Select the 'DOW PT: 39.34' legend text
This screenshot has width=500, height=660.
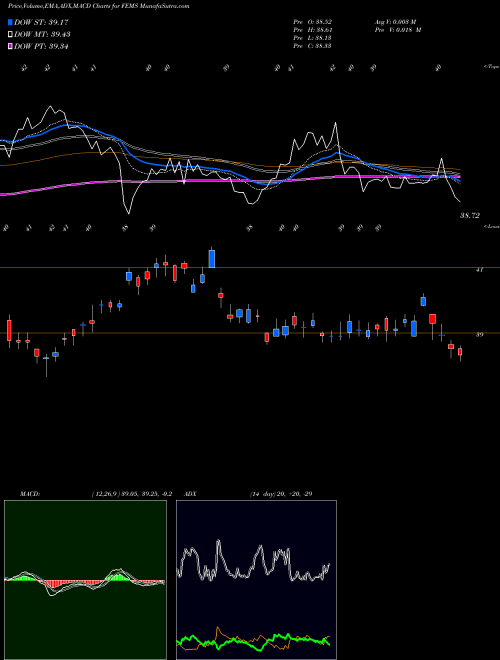[41, 46]
